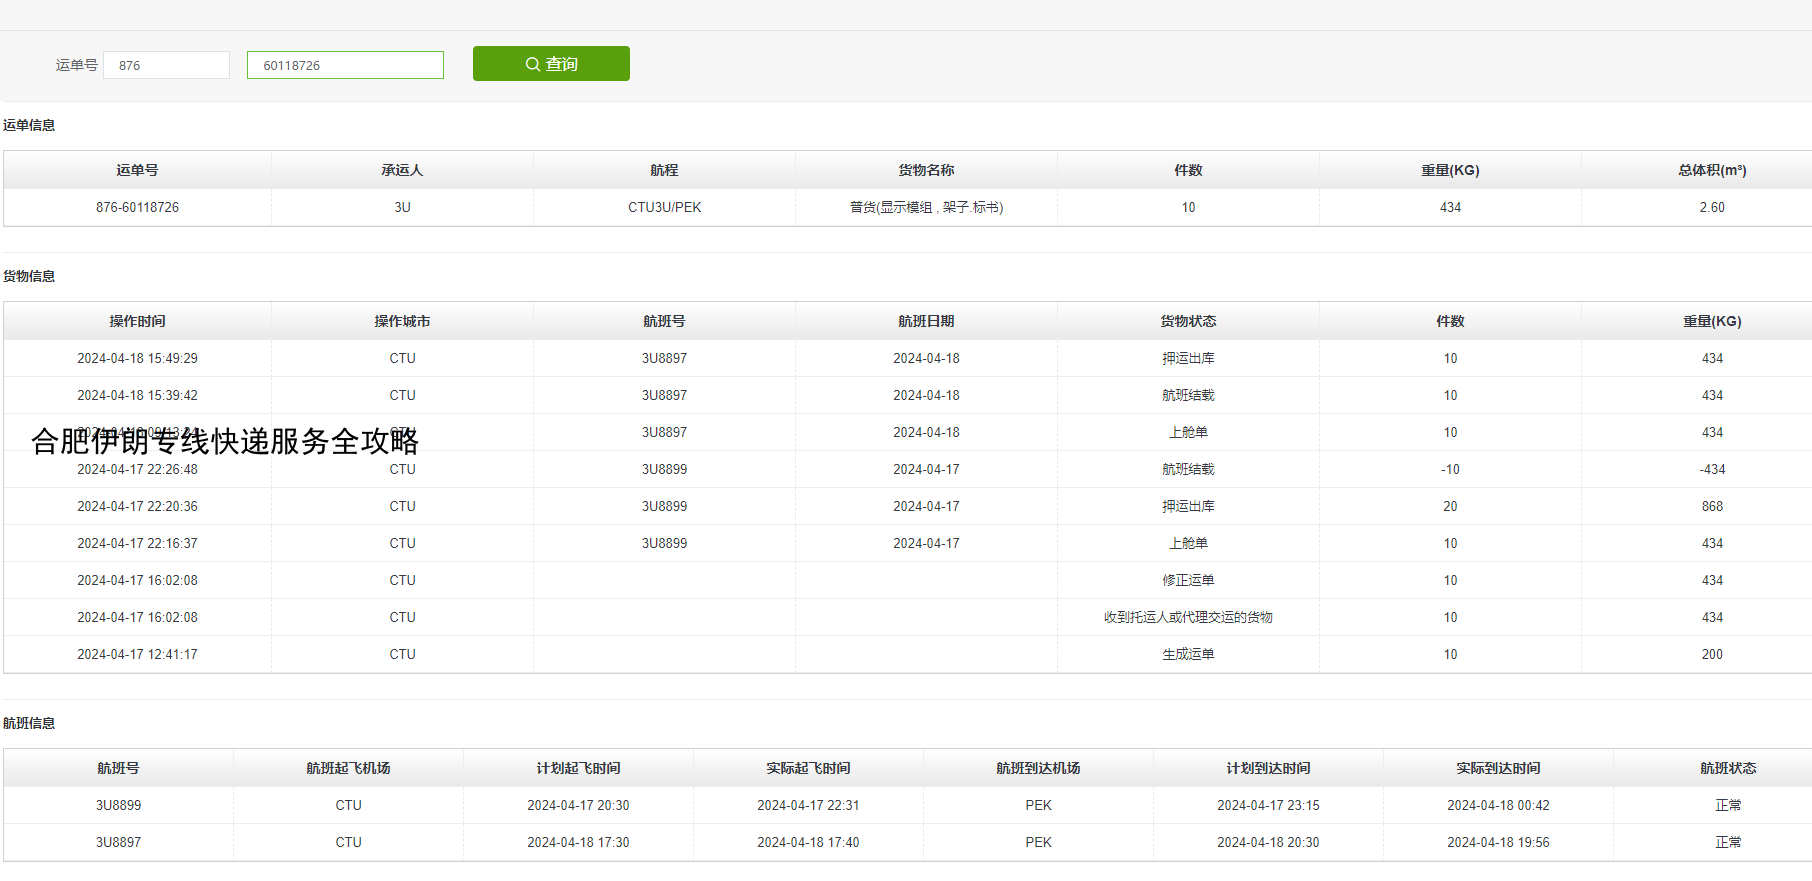Click the 货物状态 column header
The image size is (1812, 881).
tap(1188, 321)
